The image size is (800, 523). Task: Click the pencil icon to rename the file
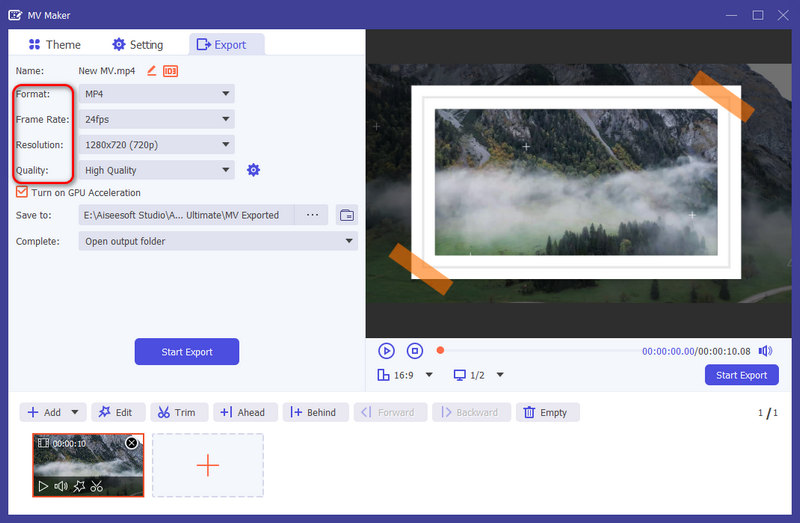[x=152, y=71]
